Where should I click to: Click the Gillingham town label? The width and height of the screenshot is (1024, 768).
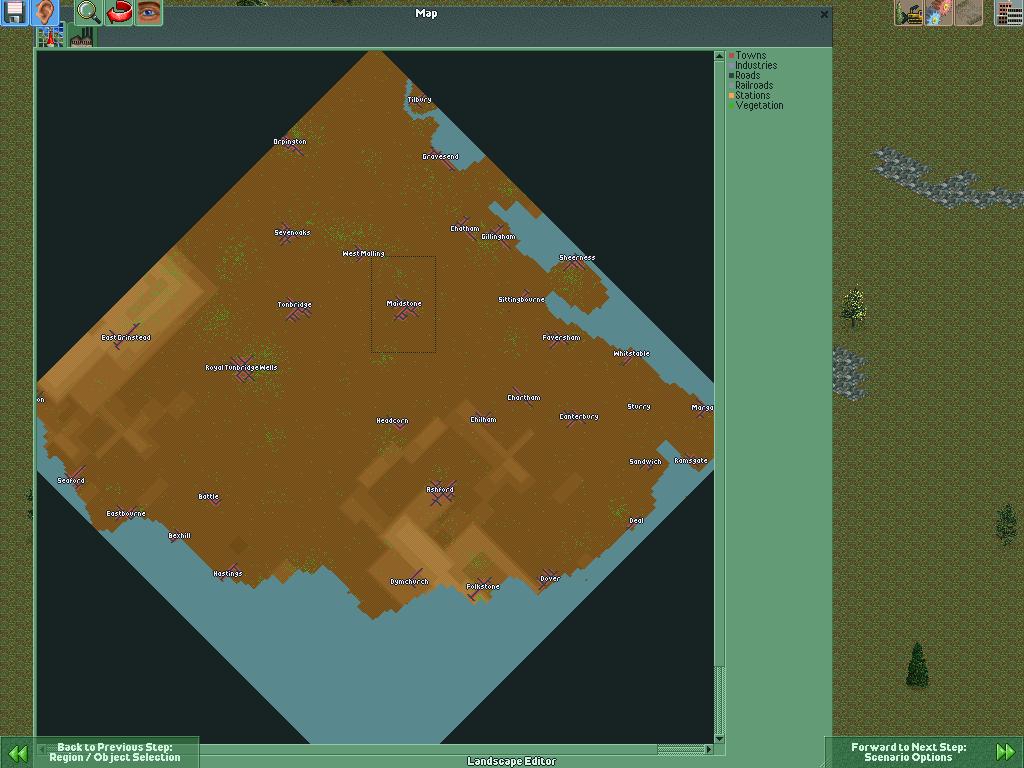point(498,236)
